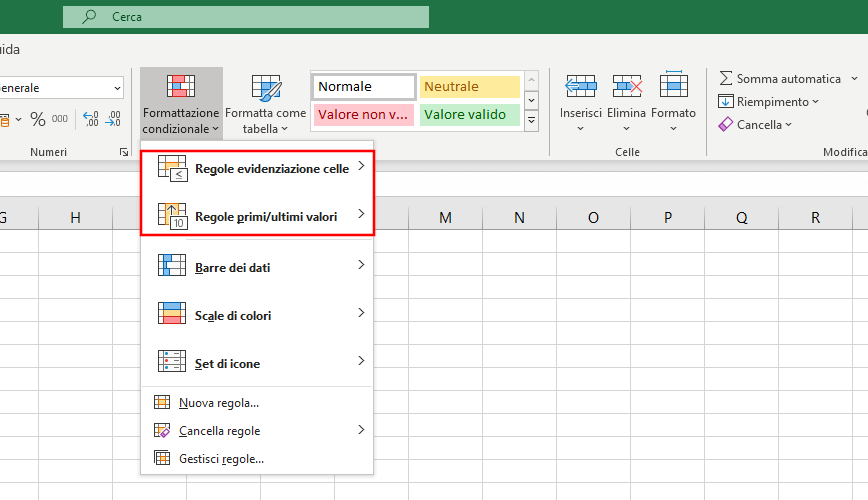Expand the Inserisci dropdown arrow

click(x=580, y=128)
